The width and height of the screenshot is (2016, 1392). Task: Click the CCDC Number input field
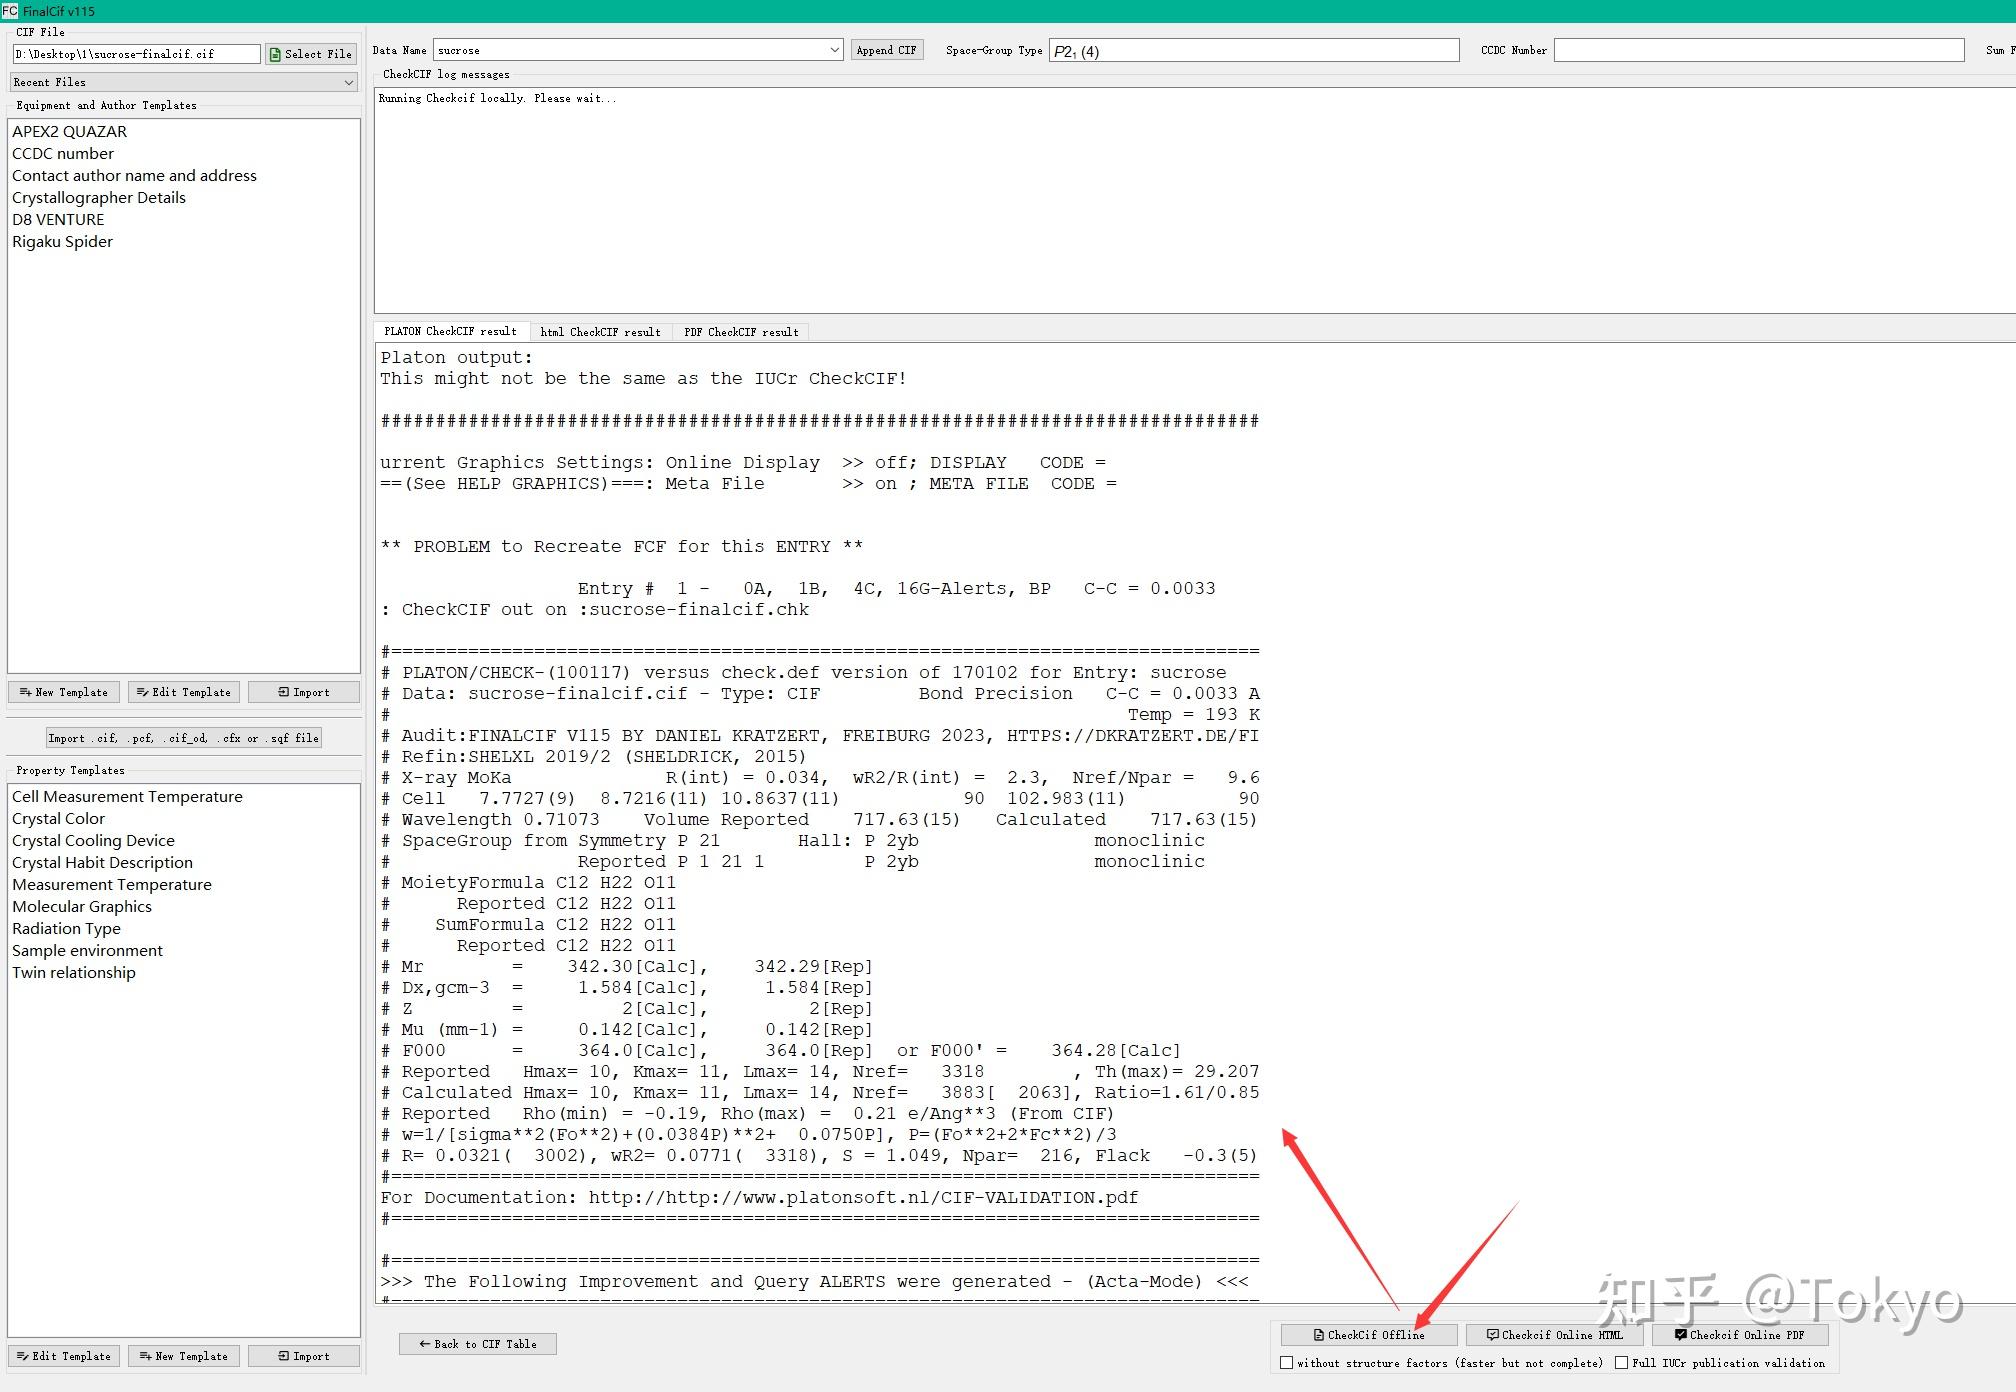click(1758, 50)
